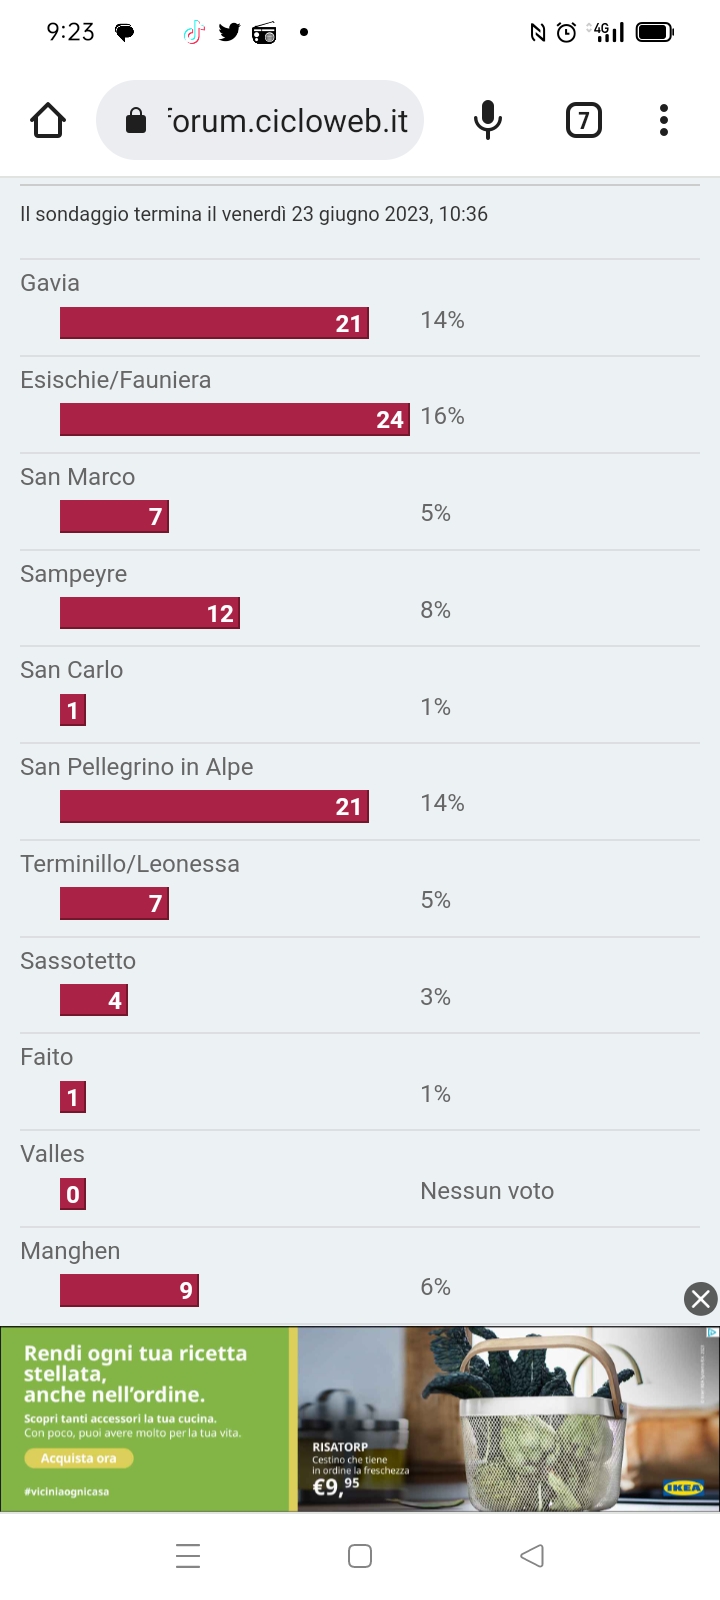This screenshot has width=720, height=1600.
Task: Tap the lock icon in the address bar
Action: (136, 121)
